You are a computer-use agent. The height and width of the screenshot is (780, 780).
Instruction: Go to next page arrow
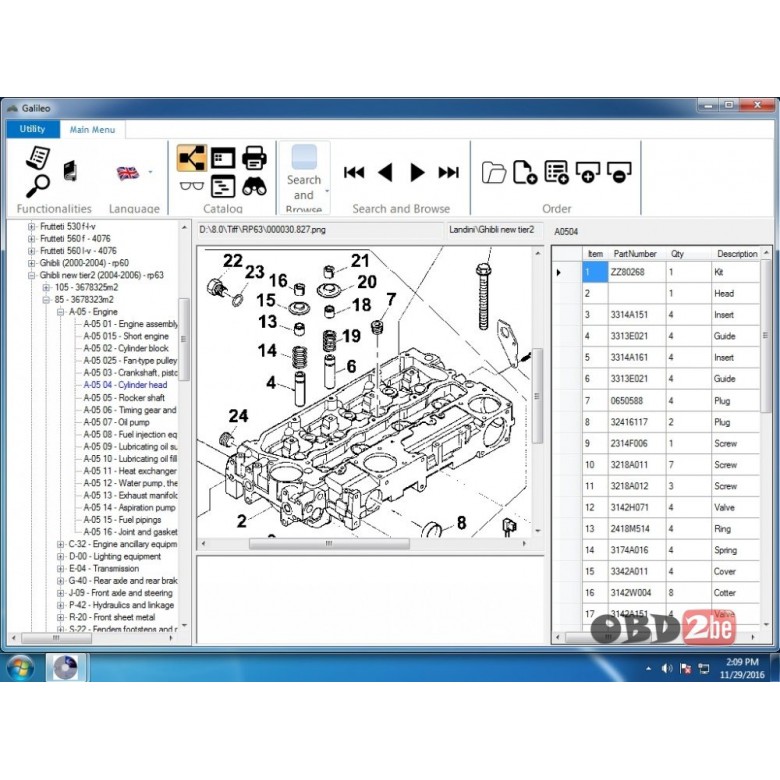click(417, 173)
